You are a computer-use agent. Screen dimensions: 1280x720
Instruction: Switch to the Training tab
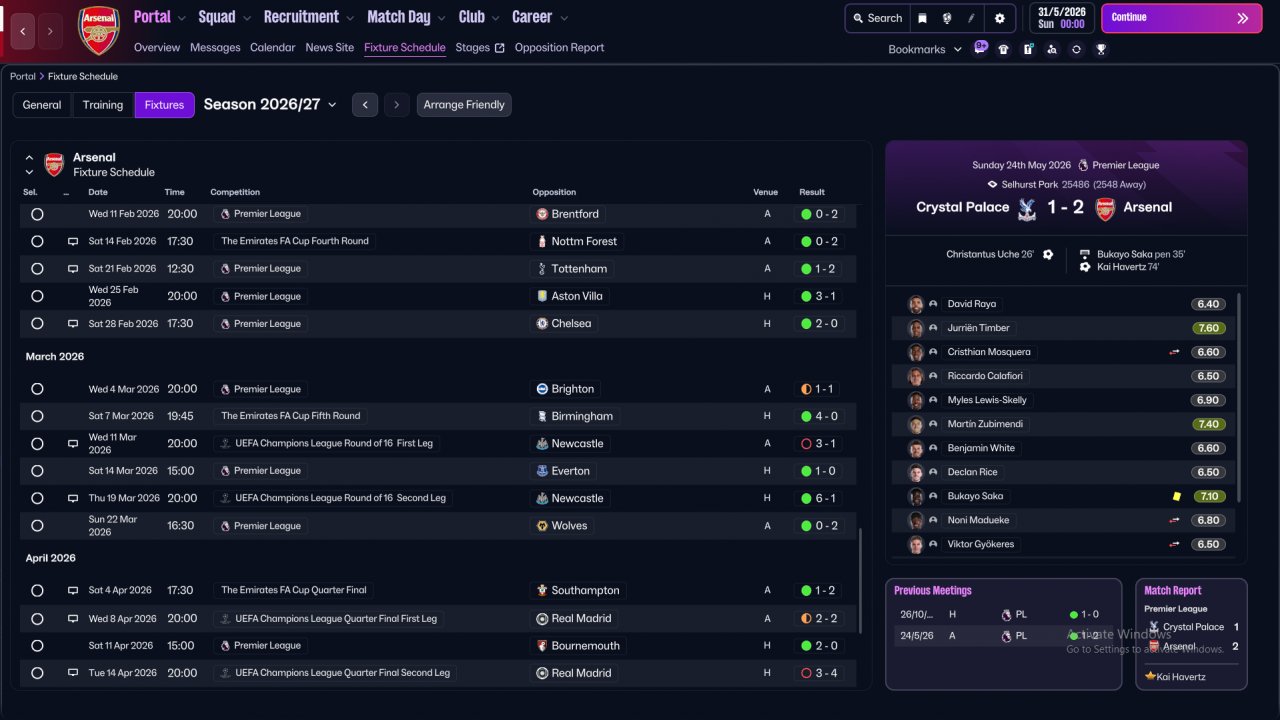[x=103, y=105]
